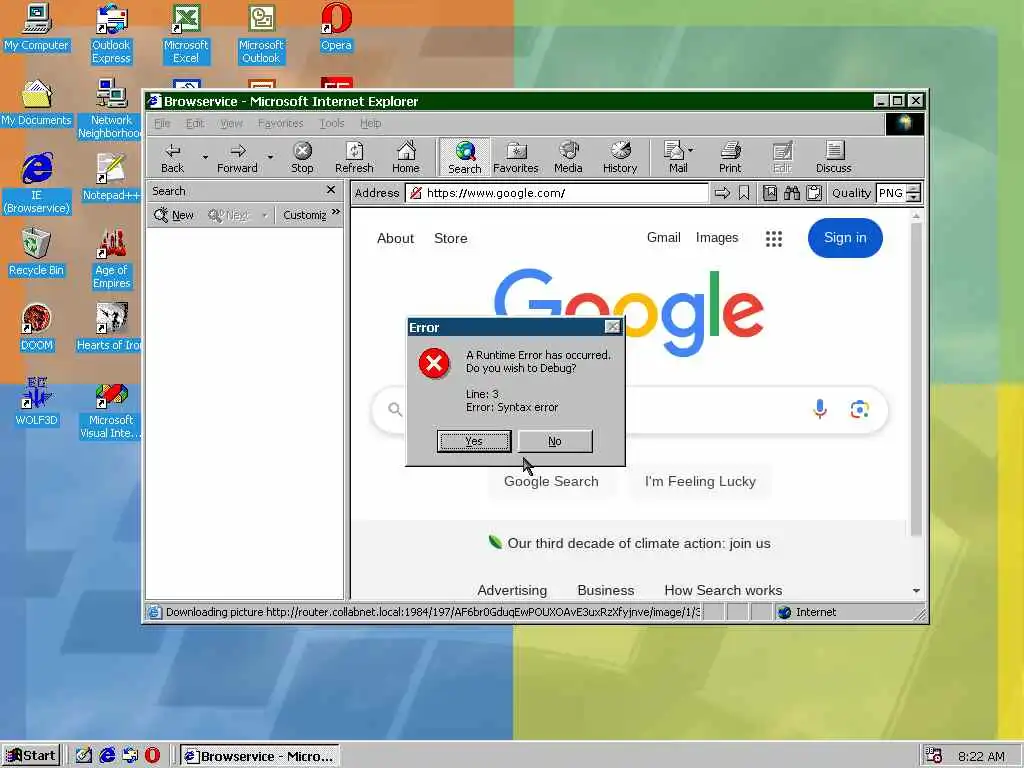Print the page with Print button

coord(730,158)
